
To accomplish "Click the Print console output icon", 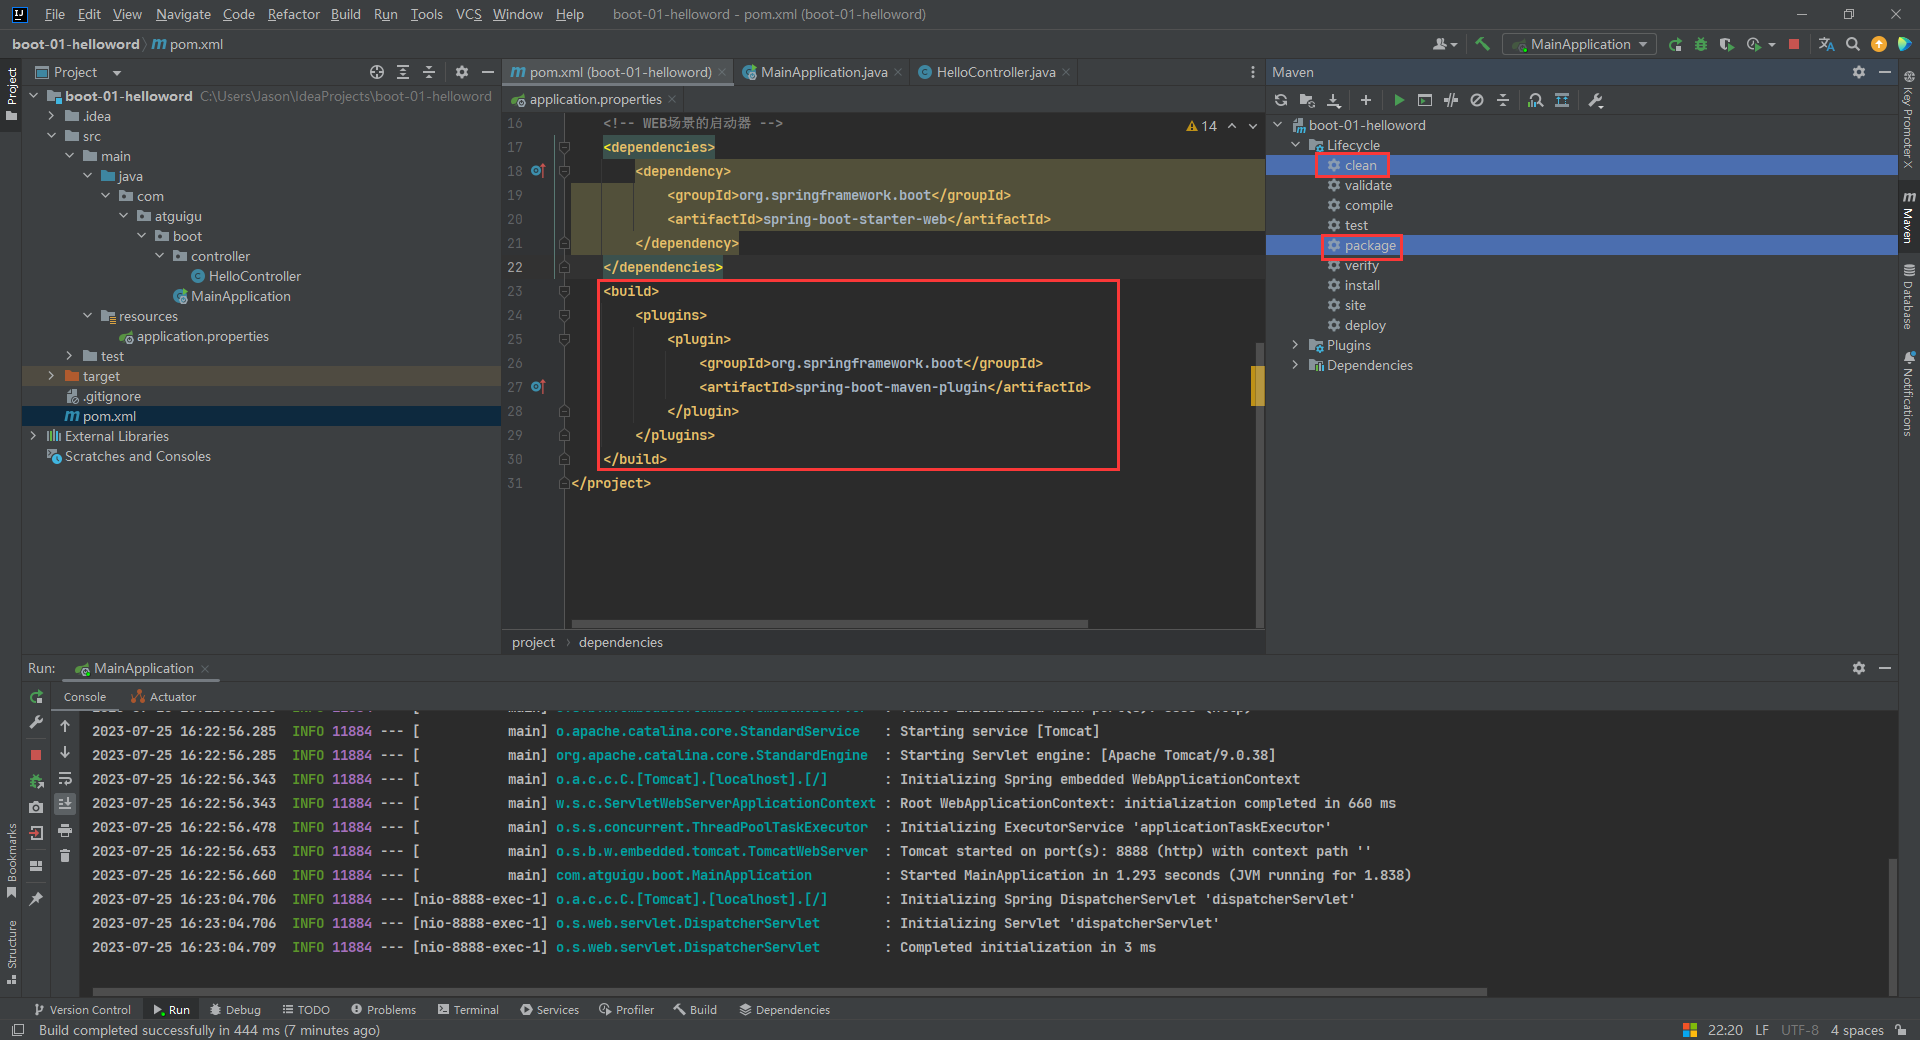I will pyautogui.click(x=65, y=830).
